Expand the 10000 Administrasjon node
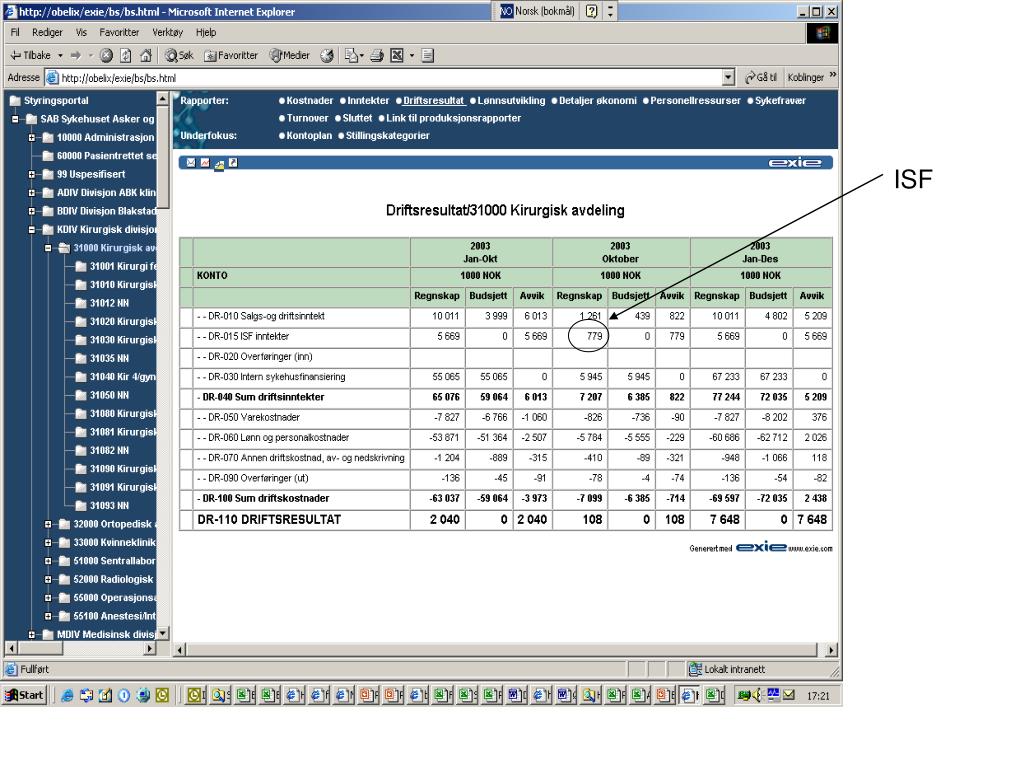The height and width of the screenshot is (768, 1024). point(31,138)
